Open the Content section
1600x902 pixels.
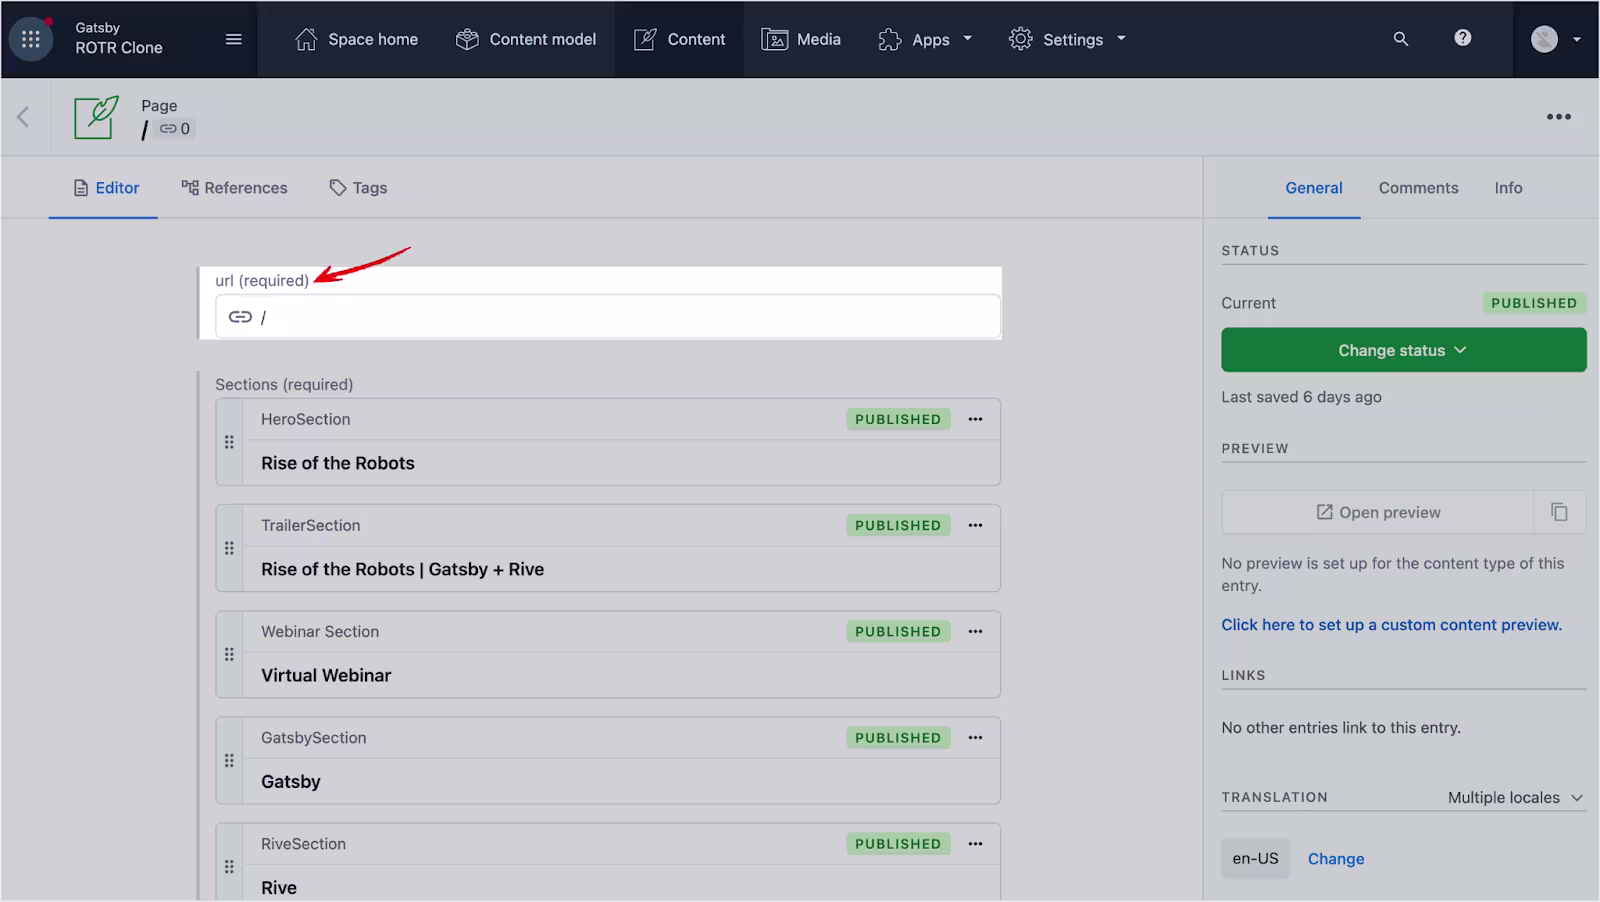pyautogui.click(x=680, y=39)
